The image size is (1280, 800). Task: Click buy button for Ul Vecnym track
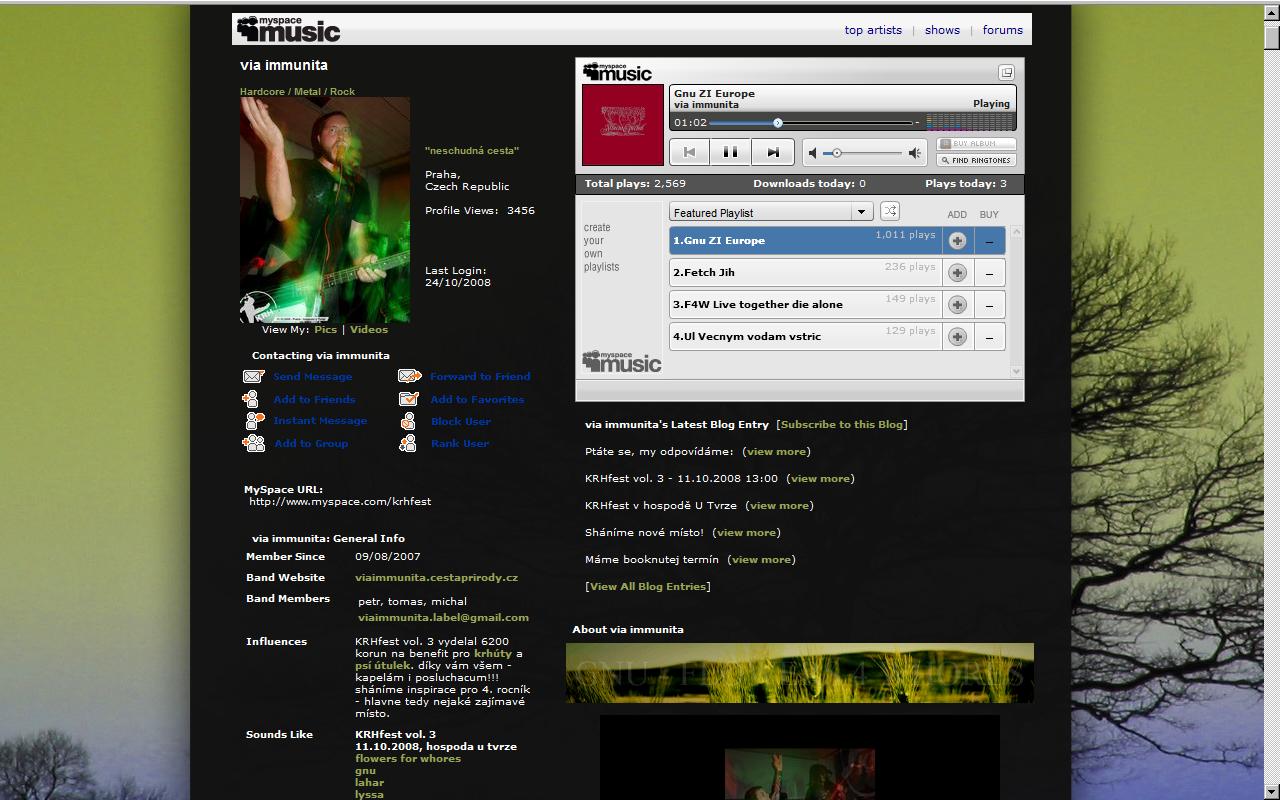pyautogui.click(x=989, y=337)
